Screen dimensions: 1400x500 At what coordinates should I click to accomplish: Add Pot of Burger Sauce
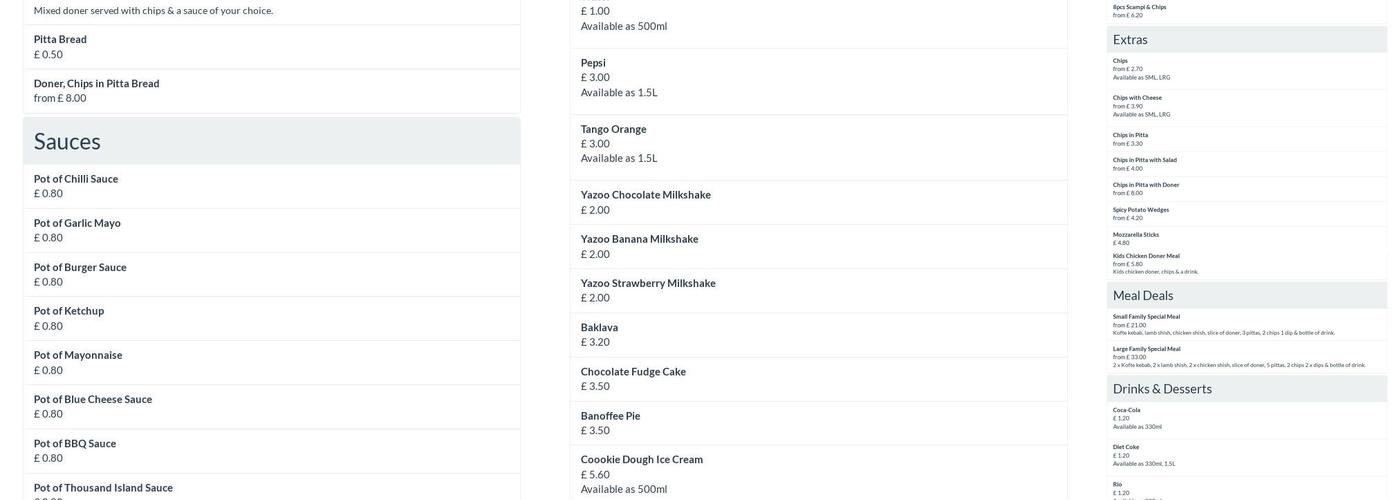80,267
